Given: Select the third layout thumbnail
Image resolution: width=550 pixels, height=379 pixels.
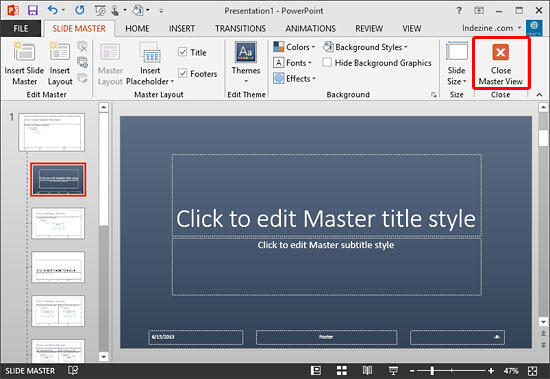Looking at the screenshot, I should tap(58, 267).
